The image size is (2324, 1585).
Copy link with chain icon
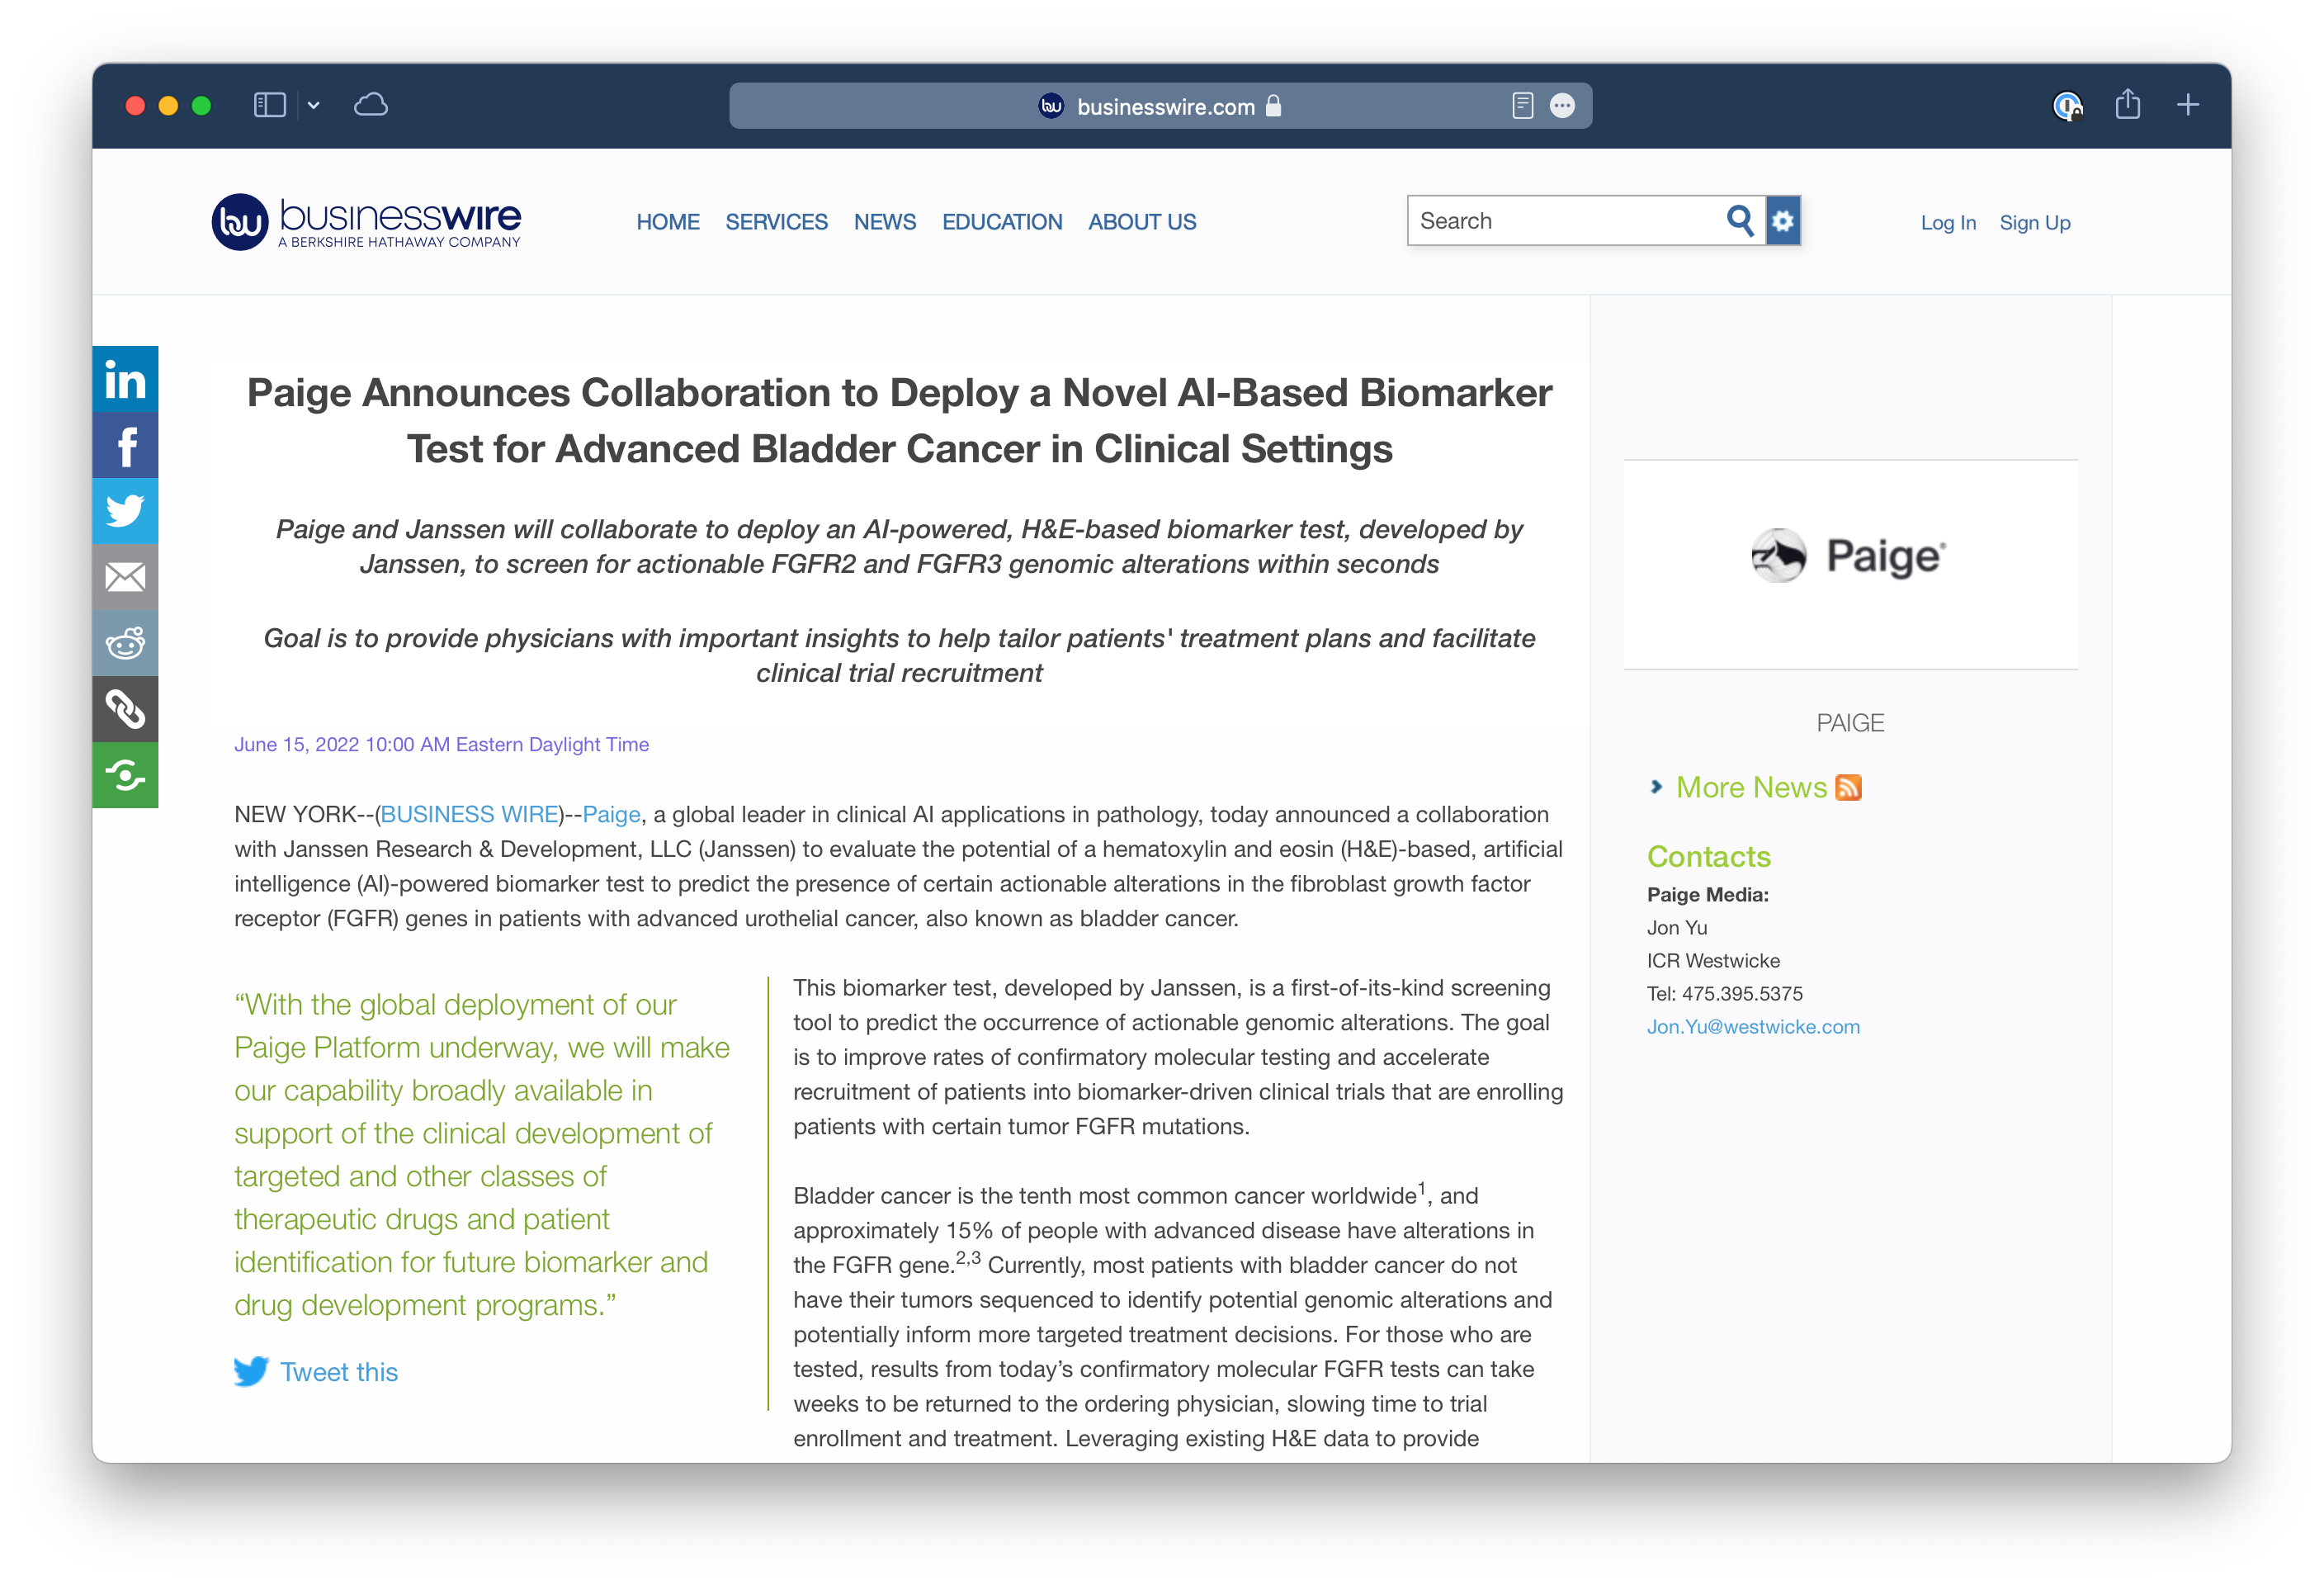(x=125, y=709)
